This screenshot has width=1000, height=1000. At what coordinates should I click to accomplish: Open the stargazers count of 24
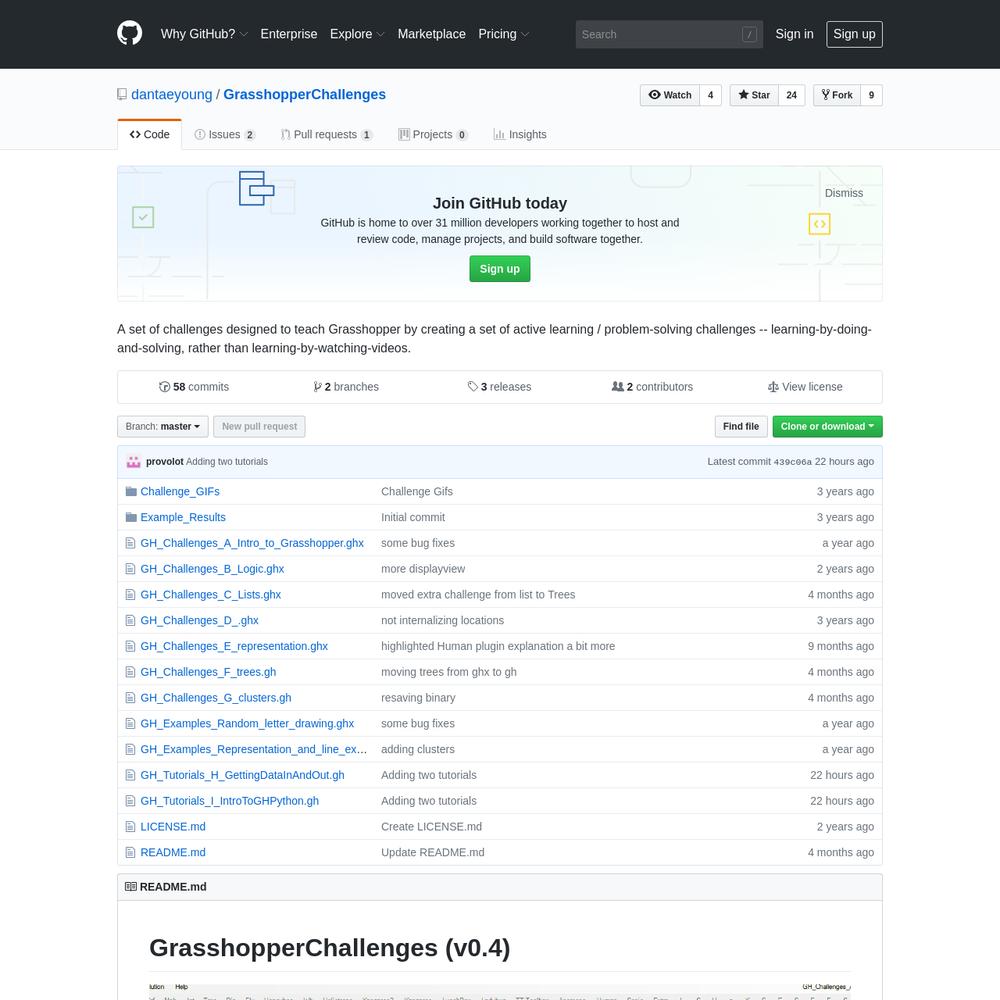[x=791, y=95]
